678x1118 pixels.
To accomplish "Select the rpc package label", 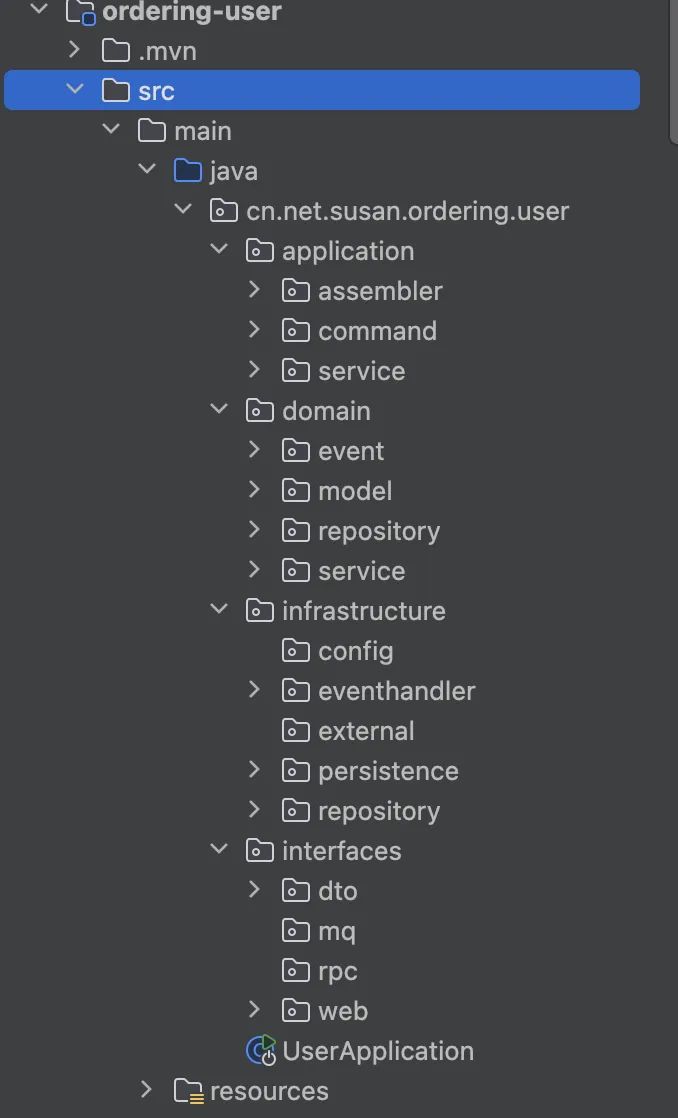I will [337, 971].
